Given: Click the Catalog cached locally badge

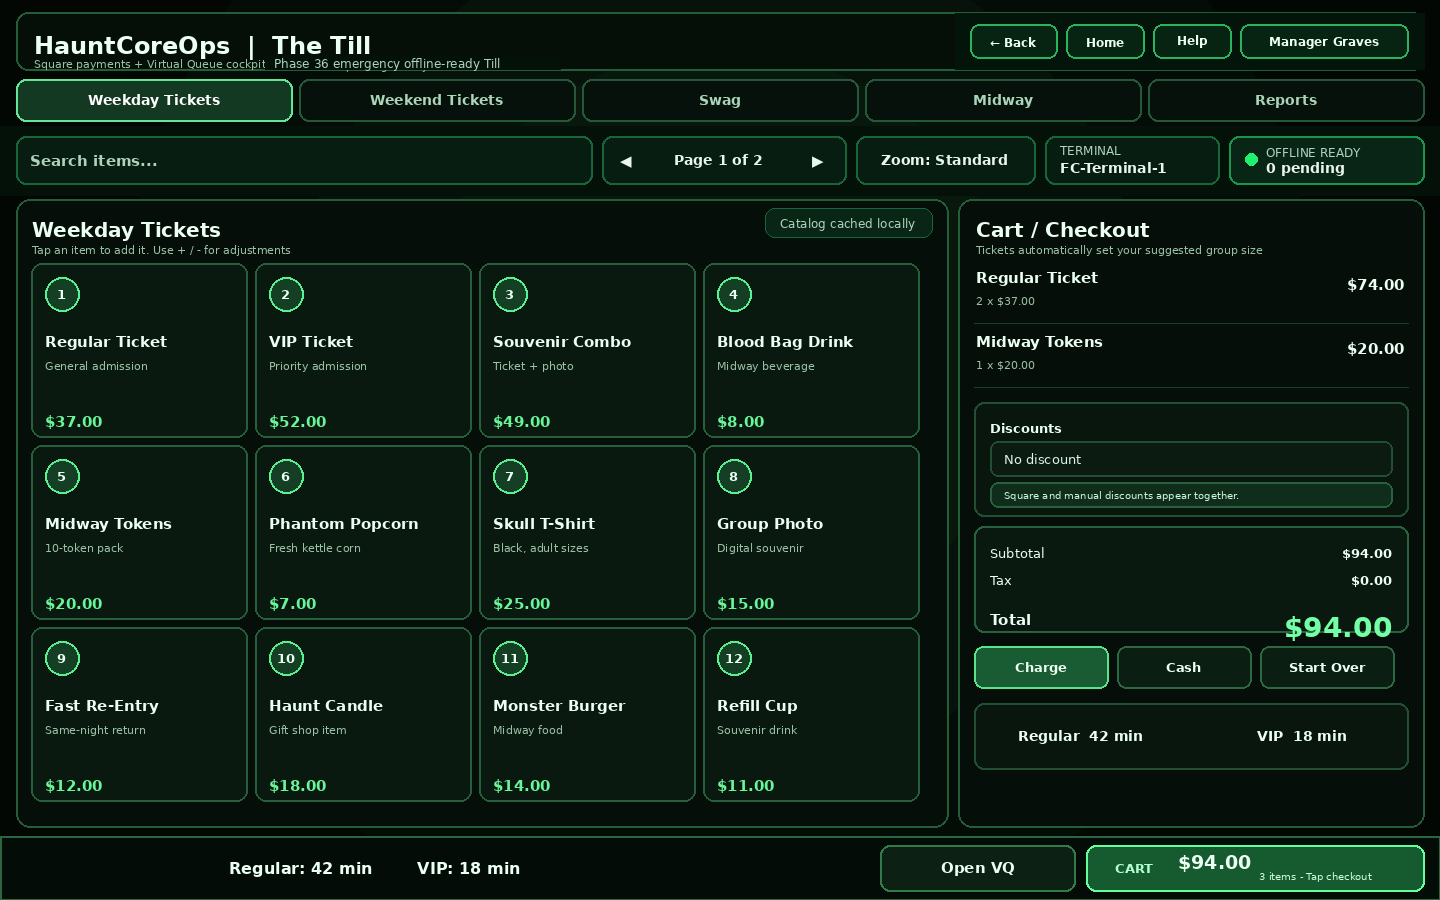Looking at the screenshot, I should pos(848,223).
